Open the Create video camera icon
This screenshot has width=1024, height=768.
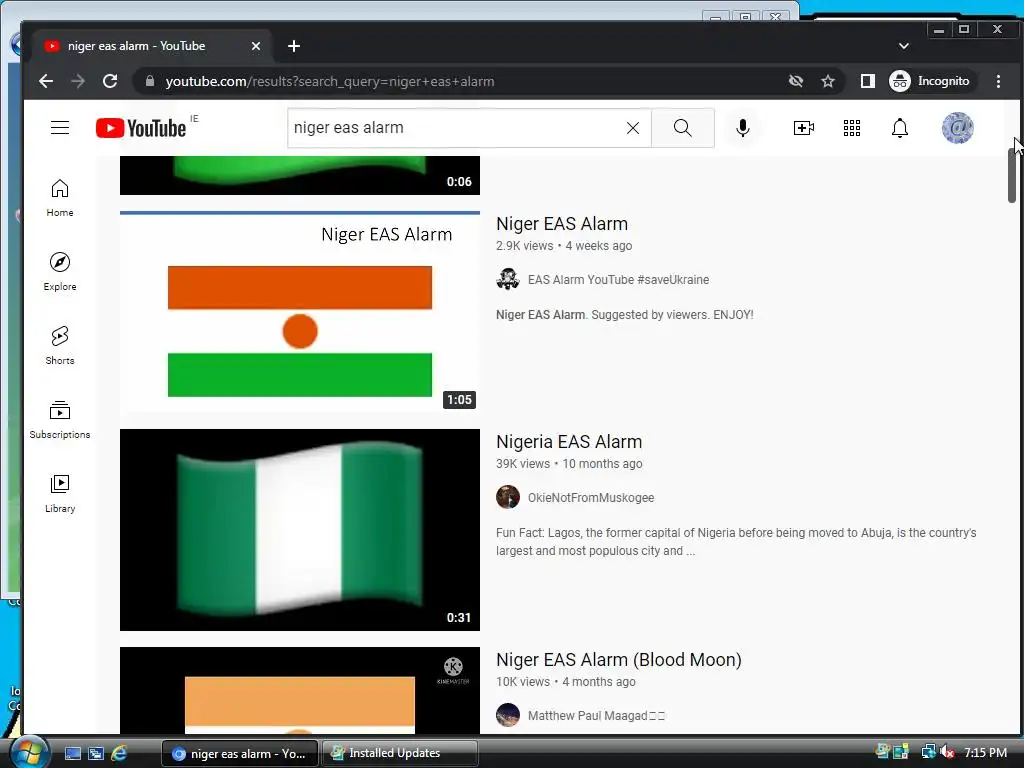(x=803, y=128)
